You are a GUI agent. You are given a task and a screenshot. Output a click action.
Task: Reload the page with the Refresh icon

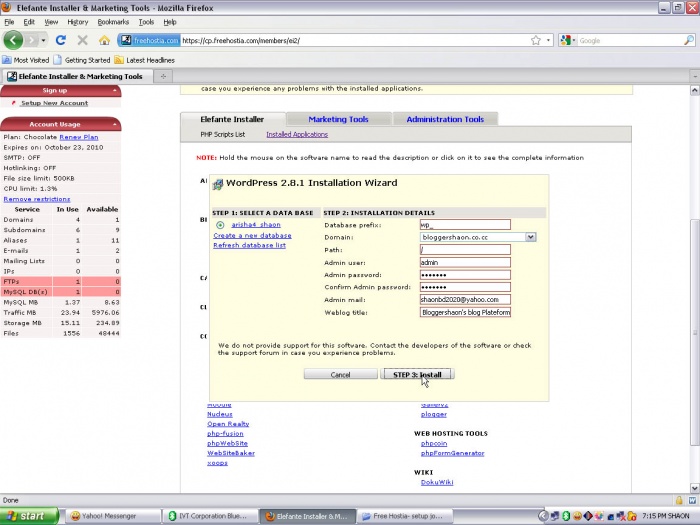[x=61, y=40]
